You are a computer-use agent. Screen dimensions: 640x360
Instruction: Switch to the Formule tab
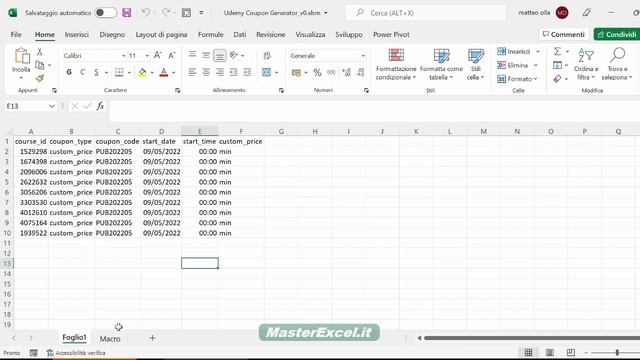211,35
